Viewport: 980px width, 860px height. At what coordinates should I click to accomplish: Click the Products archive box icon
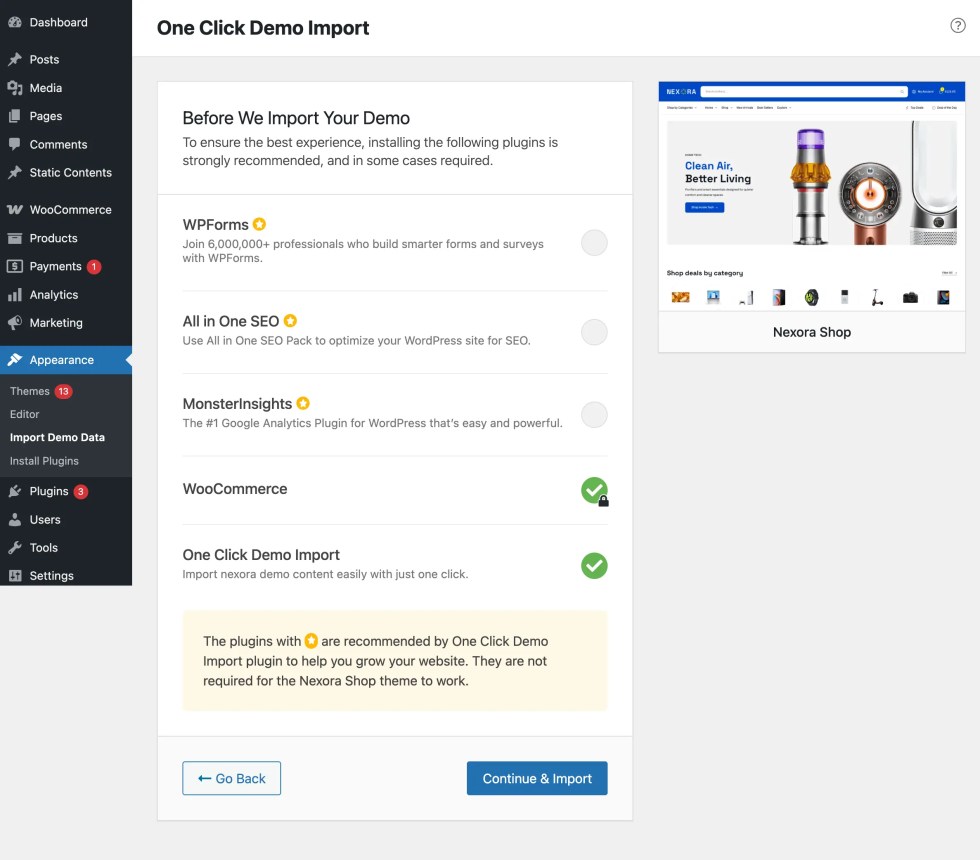tap(15, 238)
